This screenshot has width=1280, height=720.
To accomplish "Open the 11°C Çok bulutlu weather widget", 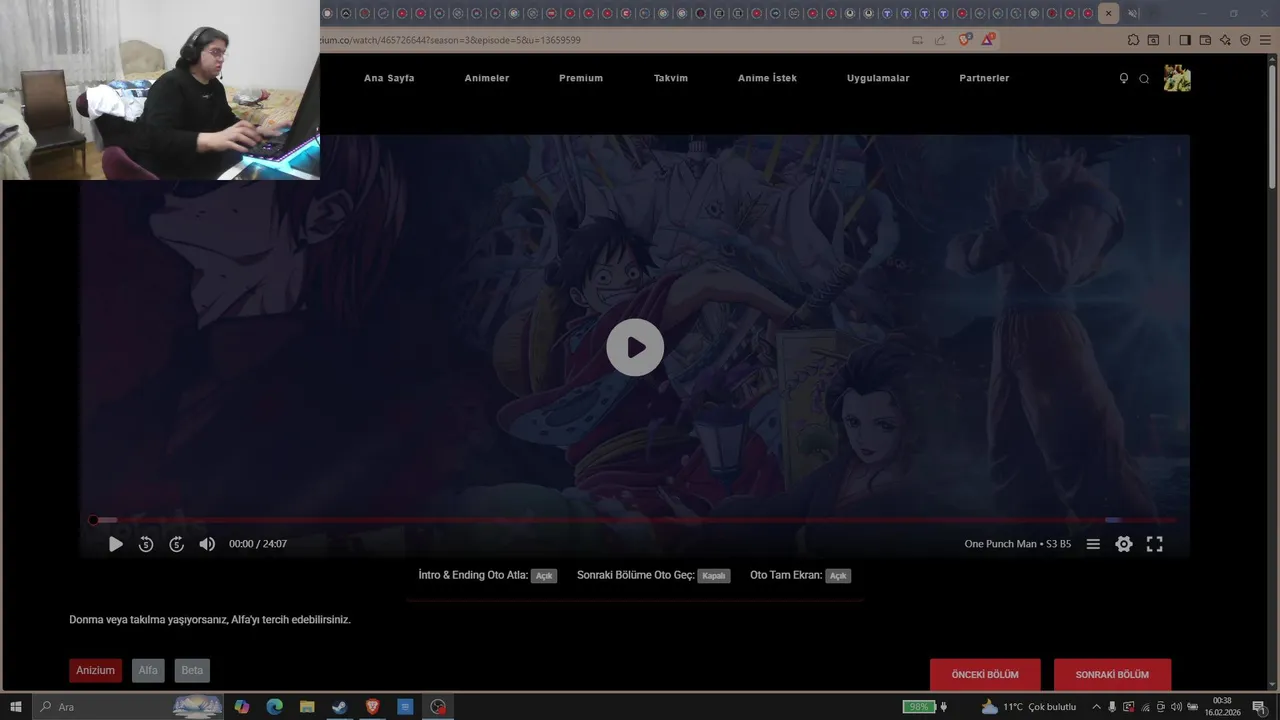I will pyautogui.click(x=1029, y=707).
